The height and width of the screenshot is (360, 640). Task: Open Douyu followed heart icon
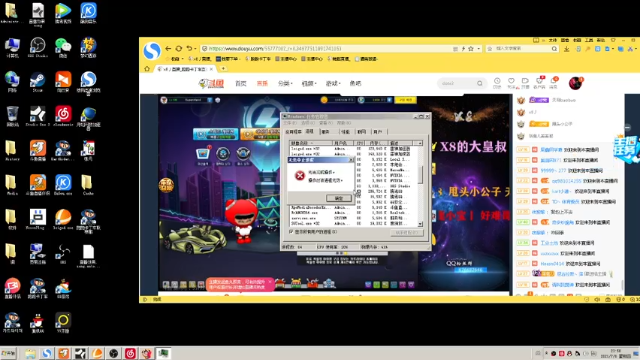[511, 83]
